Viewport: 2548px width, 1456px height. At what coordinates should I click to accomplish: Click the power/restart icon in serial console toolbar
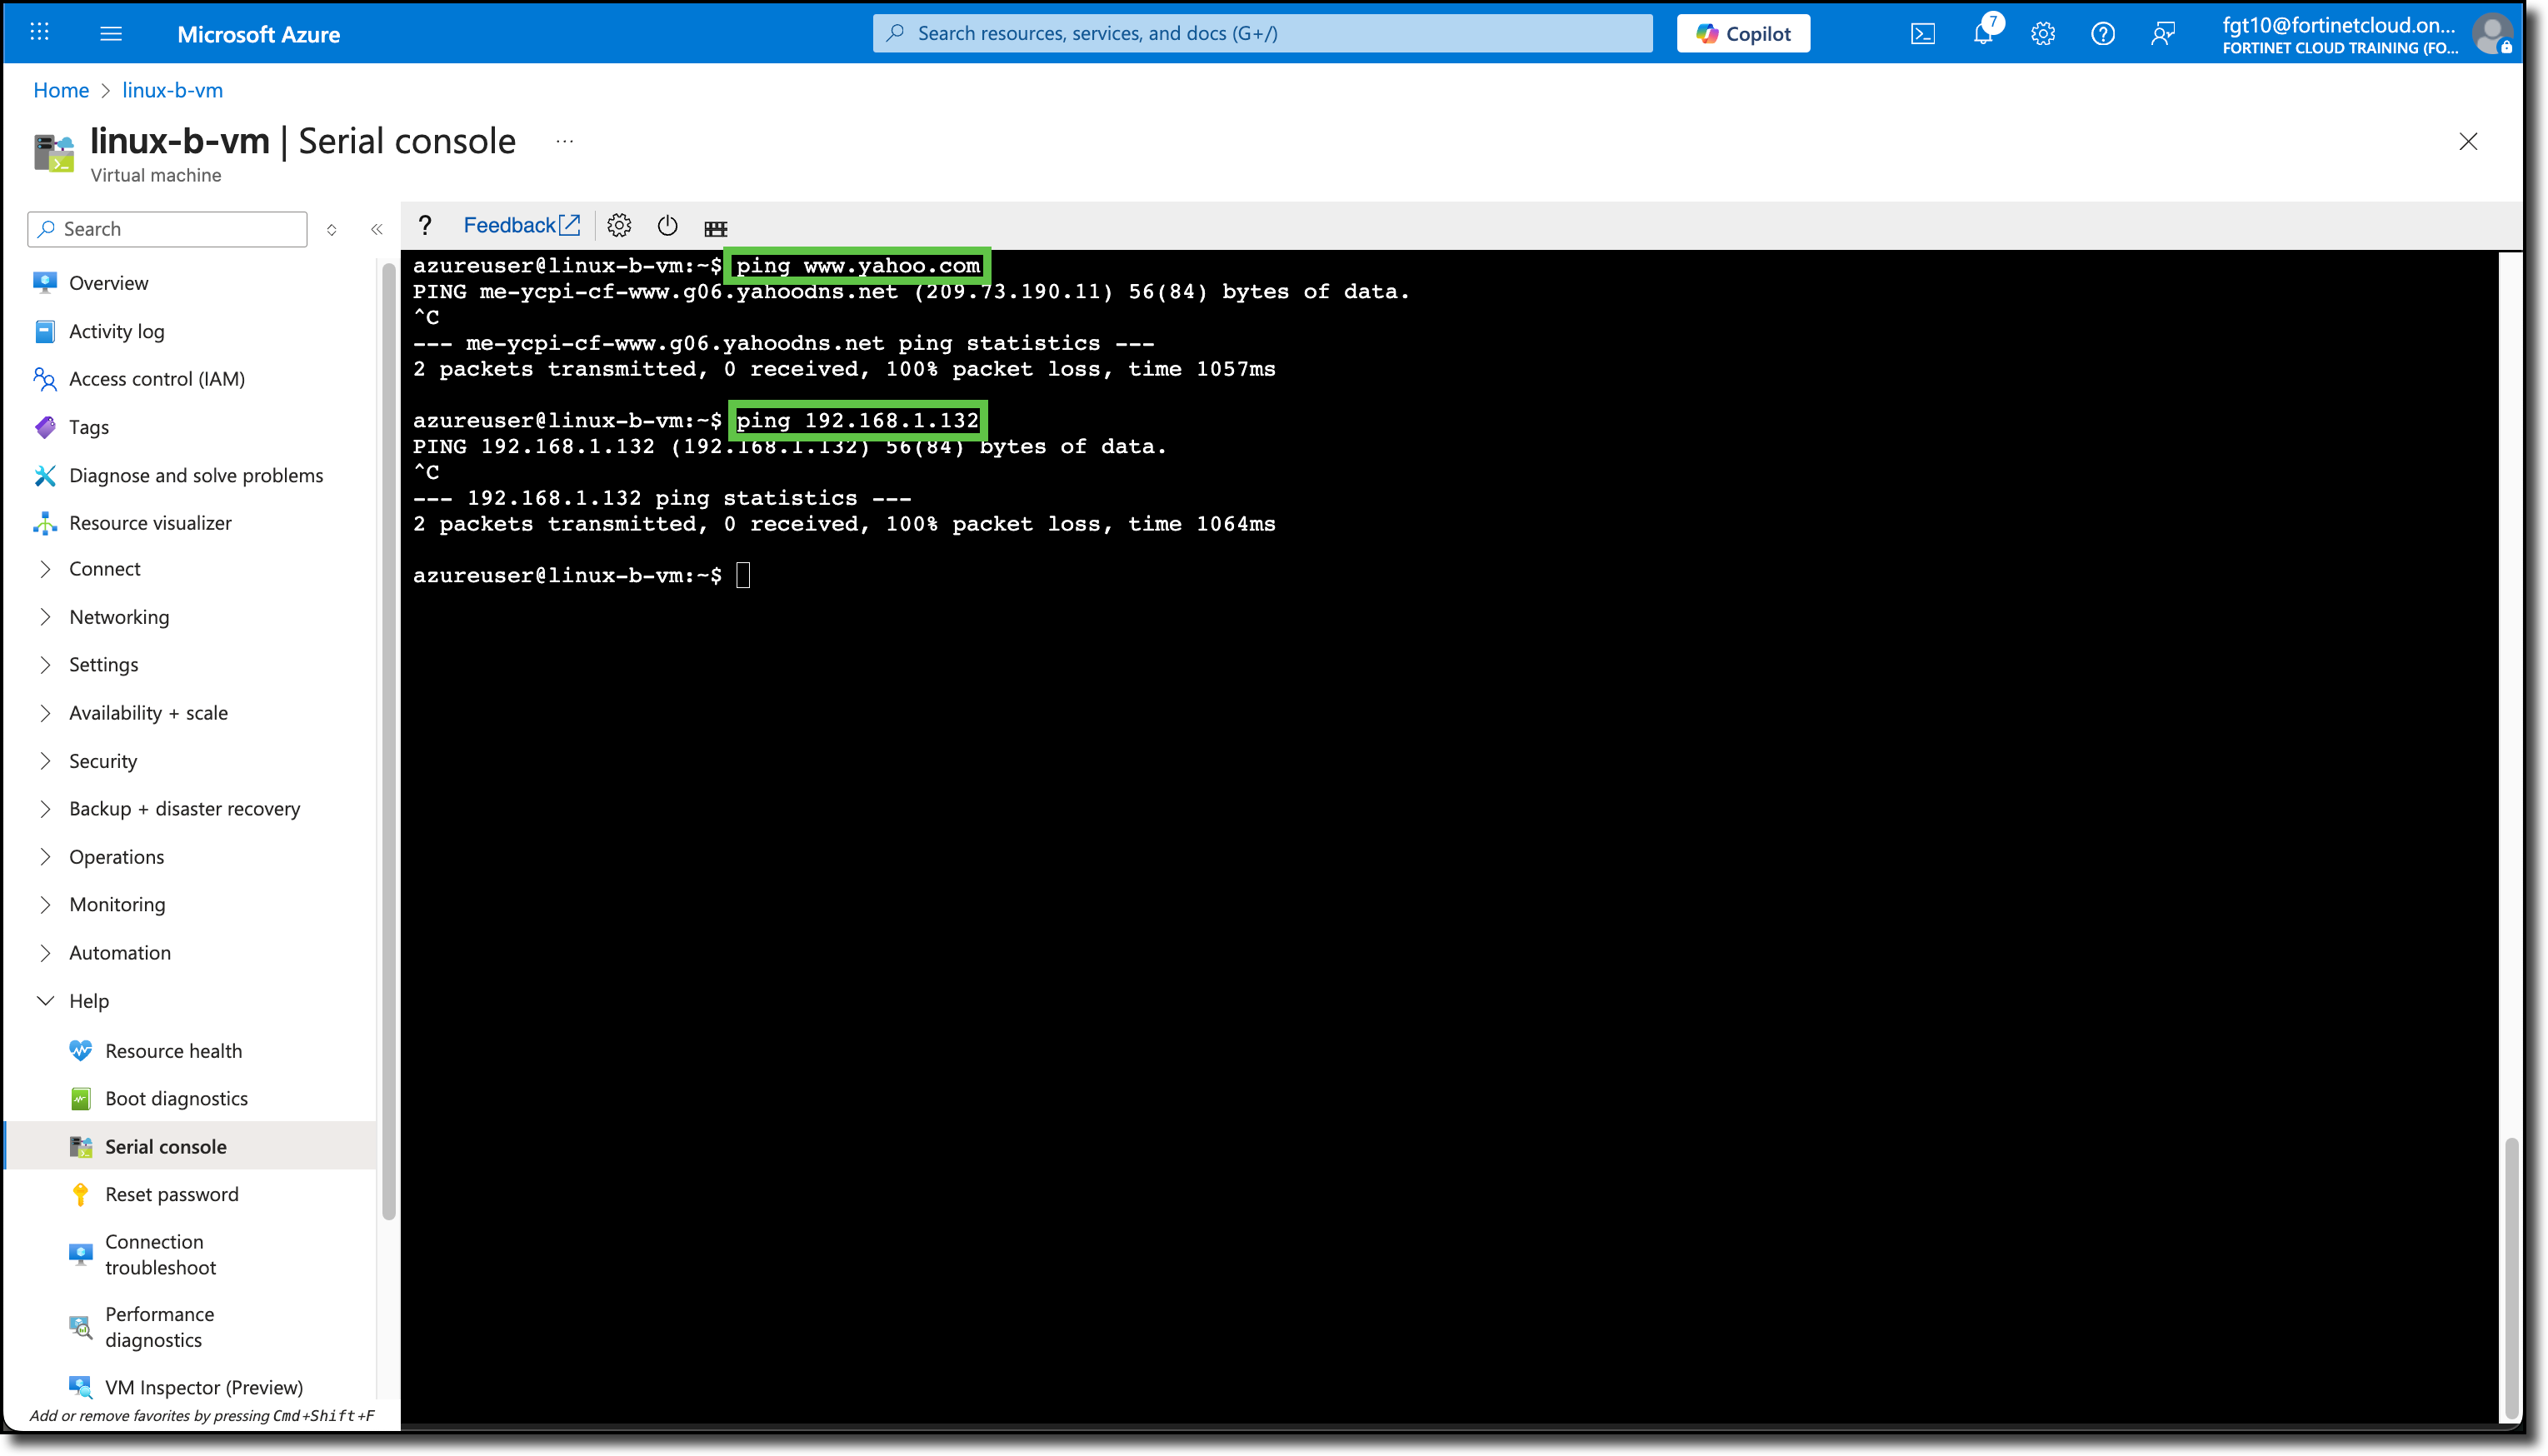coord(667,225)
